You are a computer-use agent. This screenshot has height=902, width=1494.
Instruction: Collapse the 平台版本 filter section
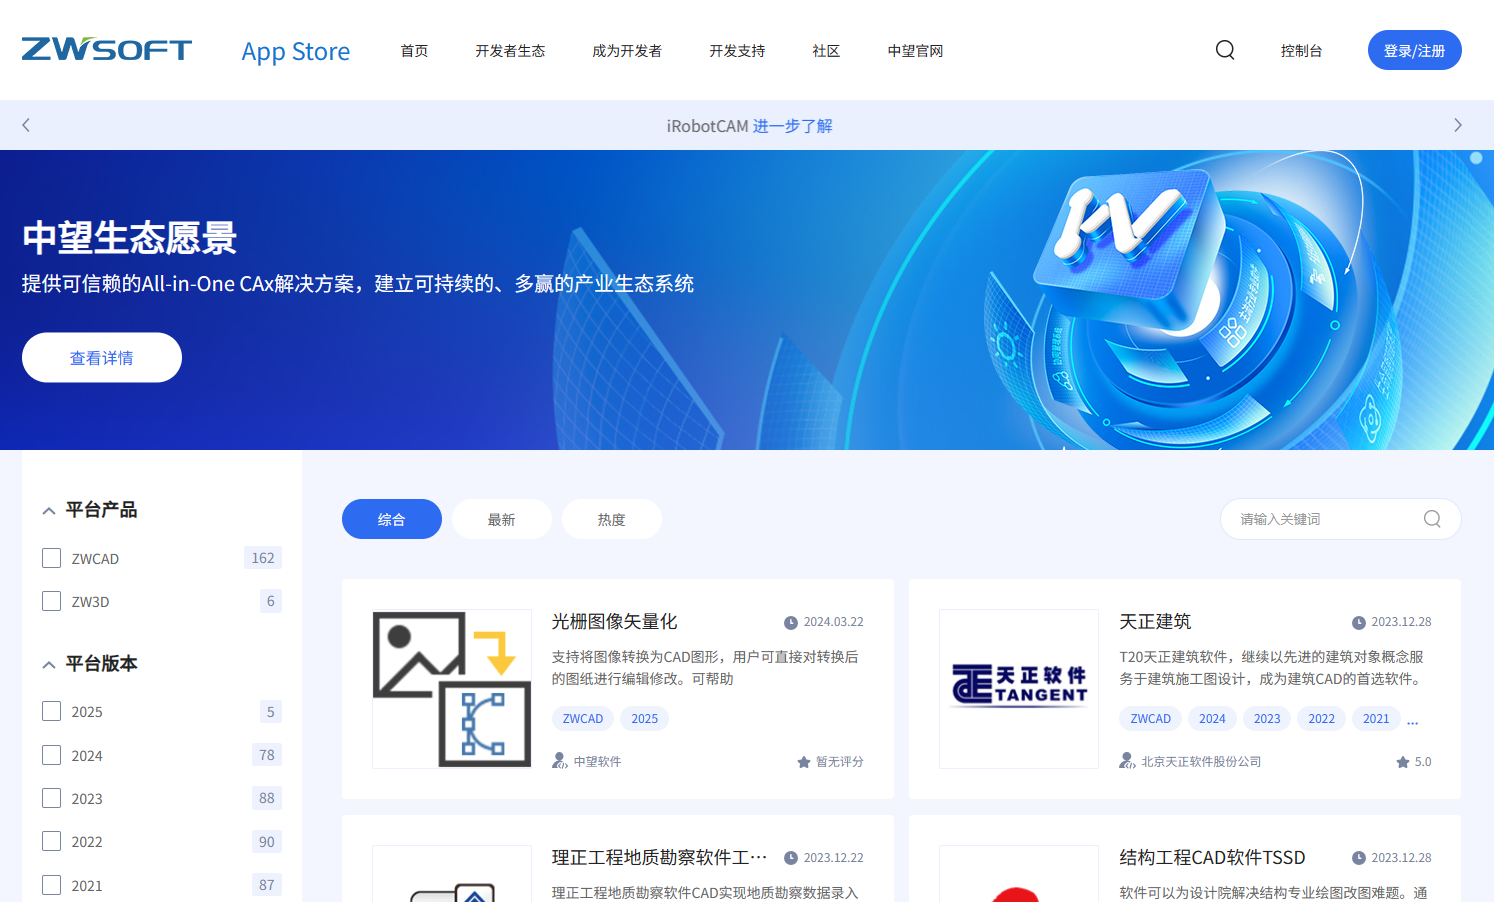click(49, 665)
